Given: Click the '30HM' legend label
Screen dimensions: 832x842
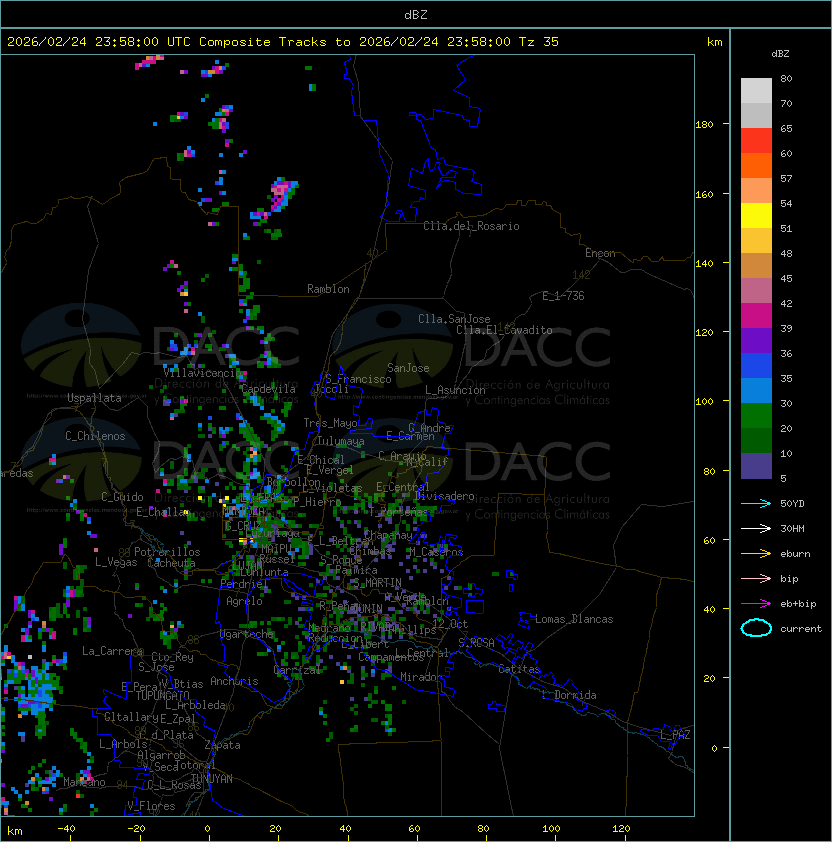Looking at the screenshot, I should click(792, 528).
